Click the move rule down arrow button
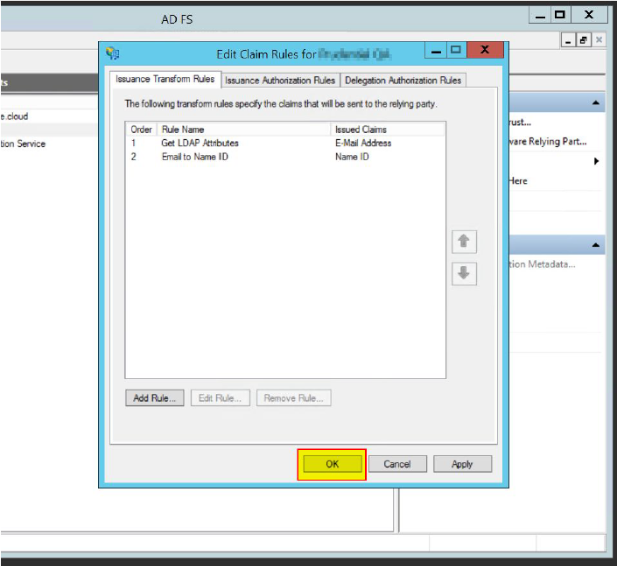This screenshot has height=566, width=617. 464,273
